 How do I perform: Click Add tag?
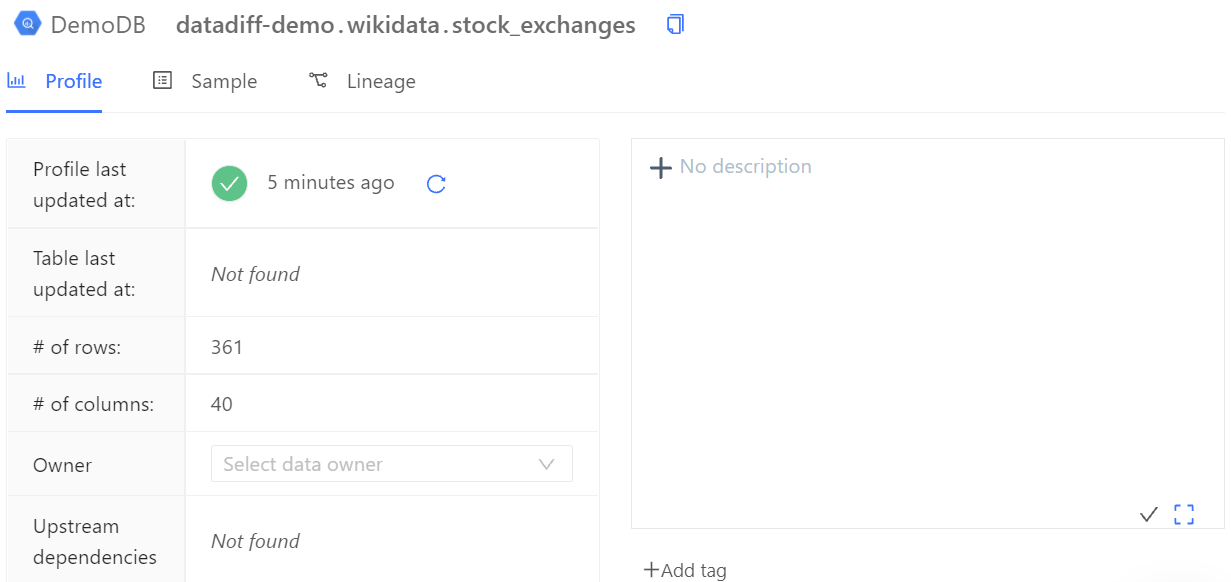pos(685,569)
